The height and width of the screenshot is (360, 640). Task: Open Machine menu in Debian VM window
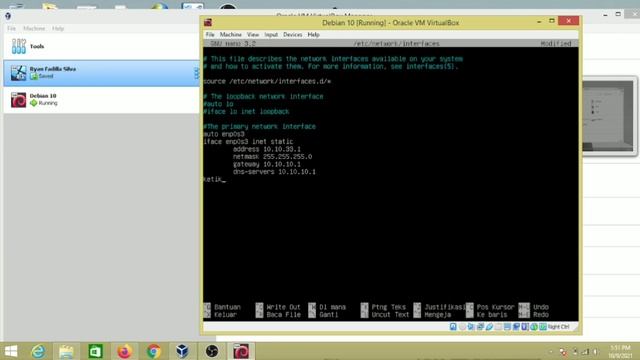pos(231,35)
